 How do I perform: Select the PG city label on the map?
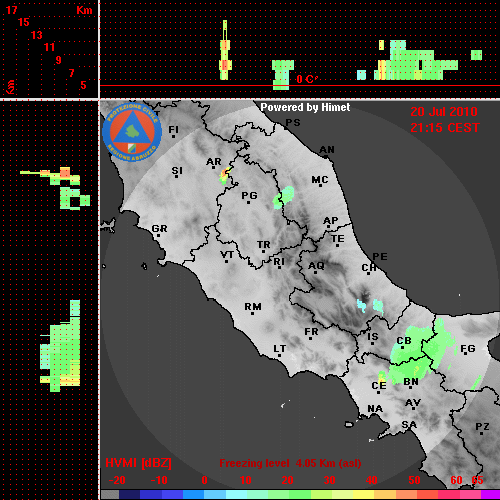[x=249, y=195]
